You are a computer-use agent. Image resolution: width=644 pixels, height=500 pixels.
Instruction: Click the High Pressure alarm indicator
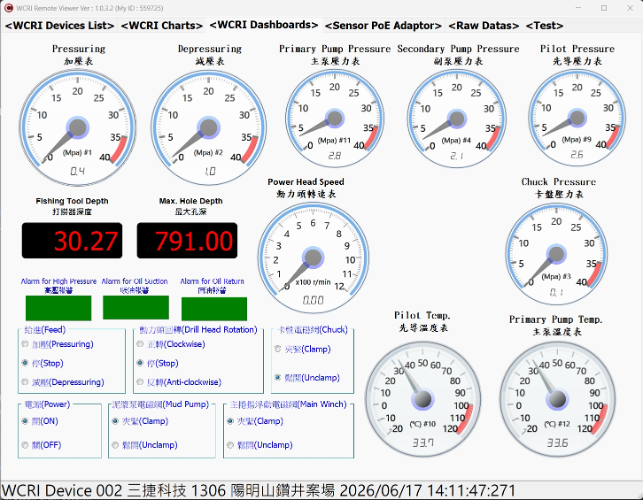point(58,308)
